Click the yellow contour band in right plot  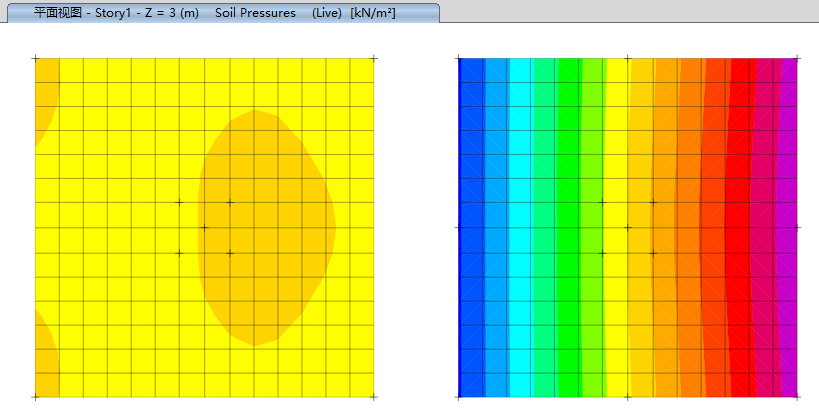tap(618, 228)
